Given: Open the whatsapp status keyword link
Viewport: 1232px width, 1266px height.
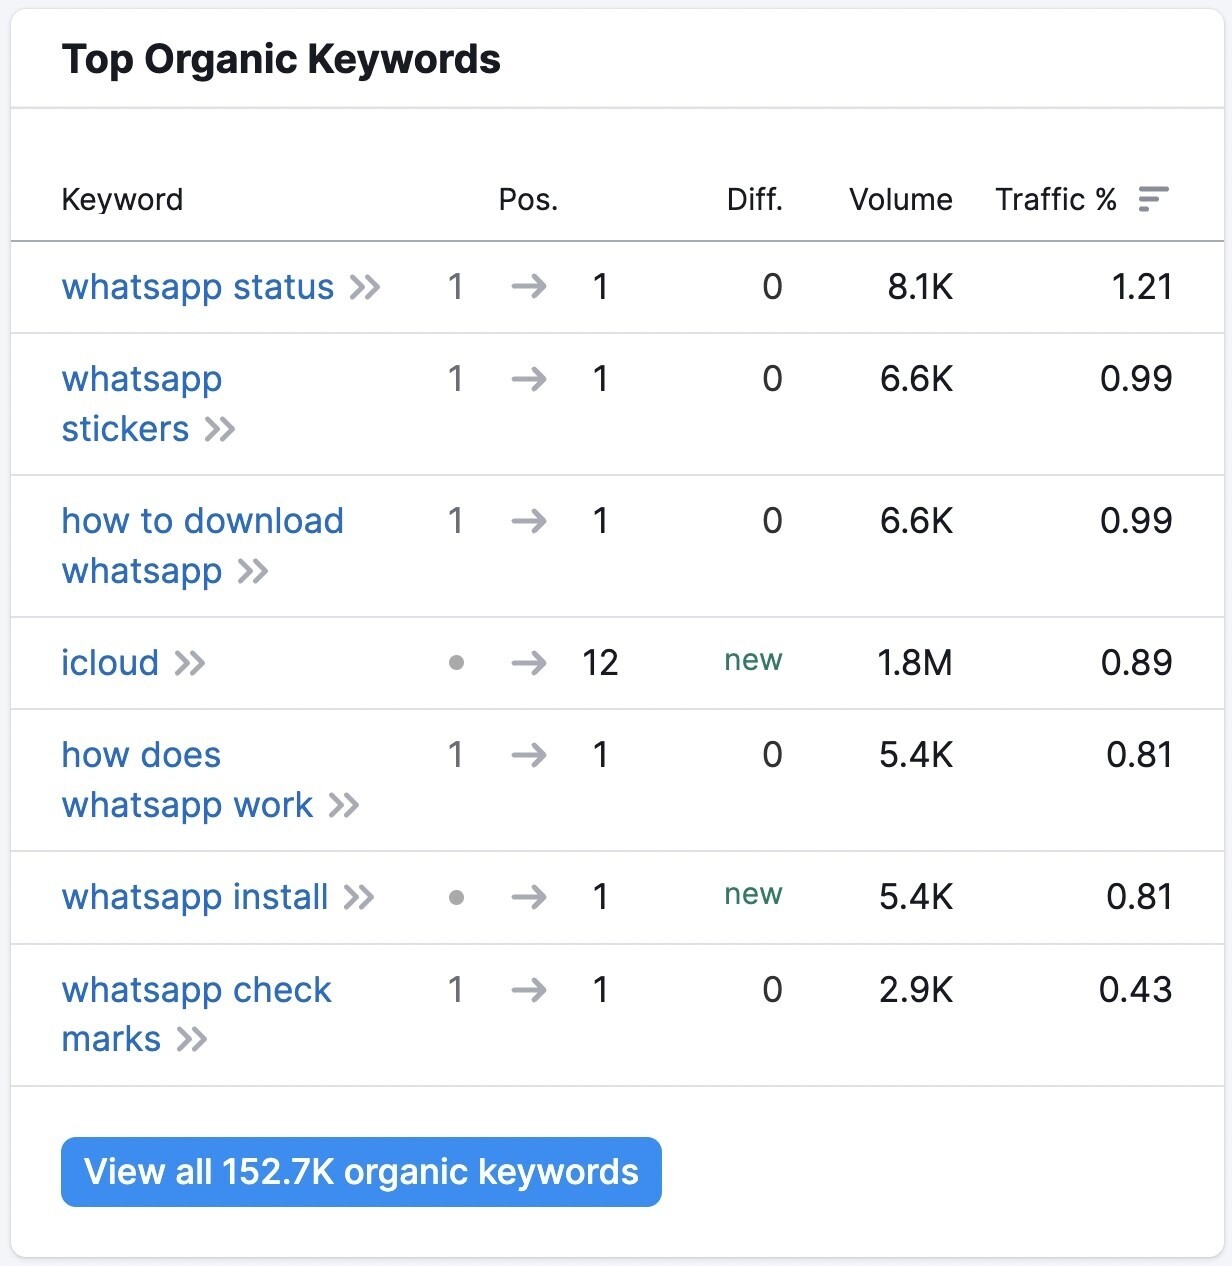Looking at the screenshot, I should [198, 288].
